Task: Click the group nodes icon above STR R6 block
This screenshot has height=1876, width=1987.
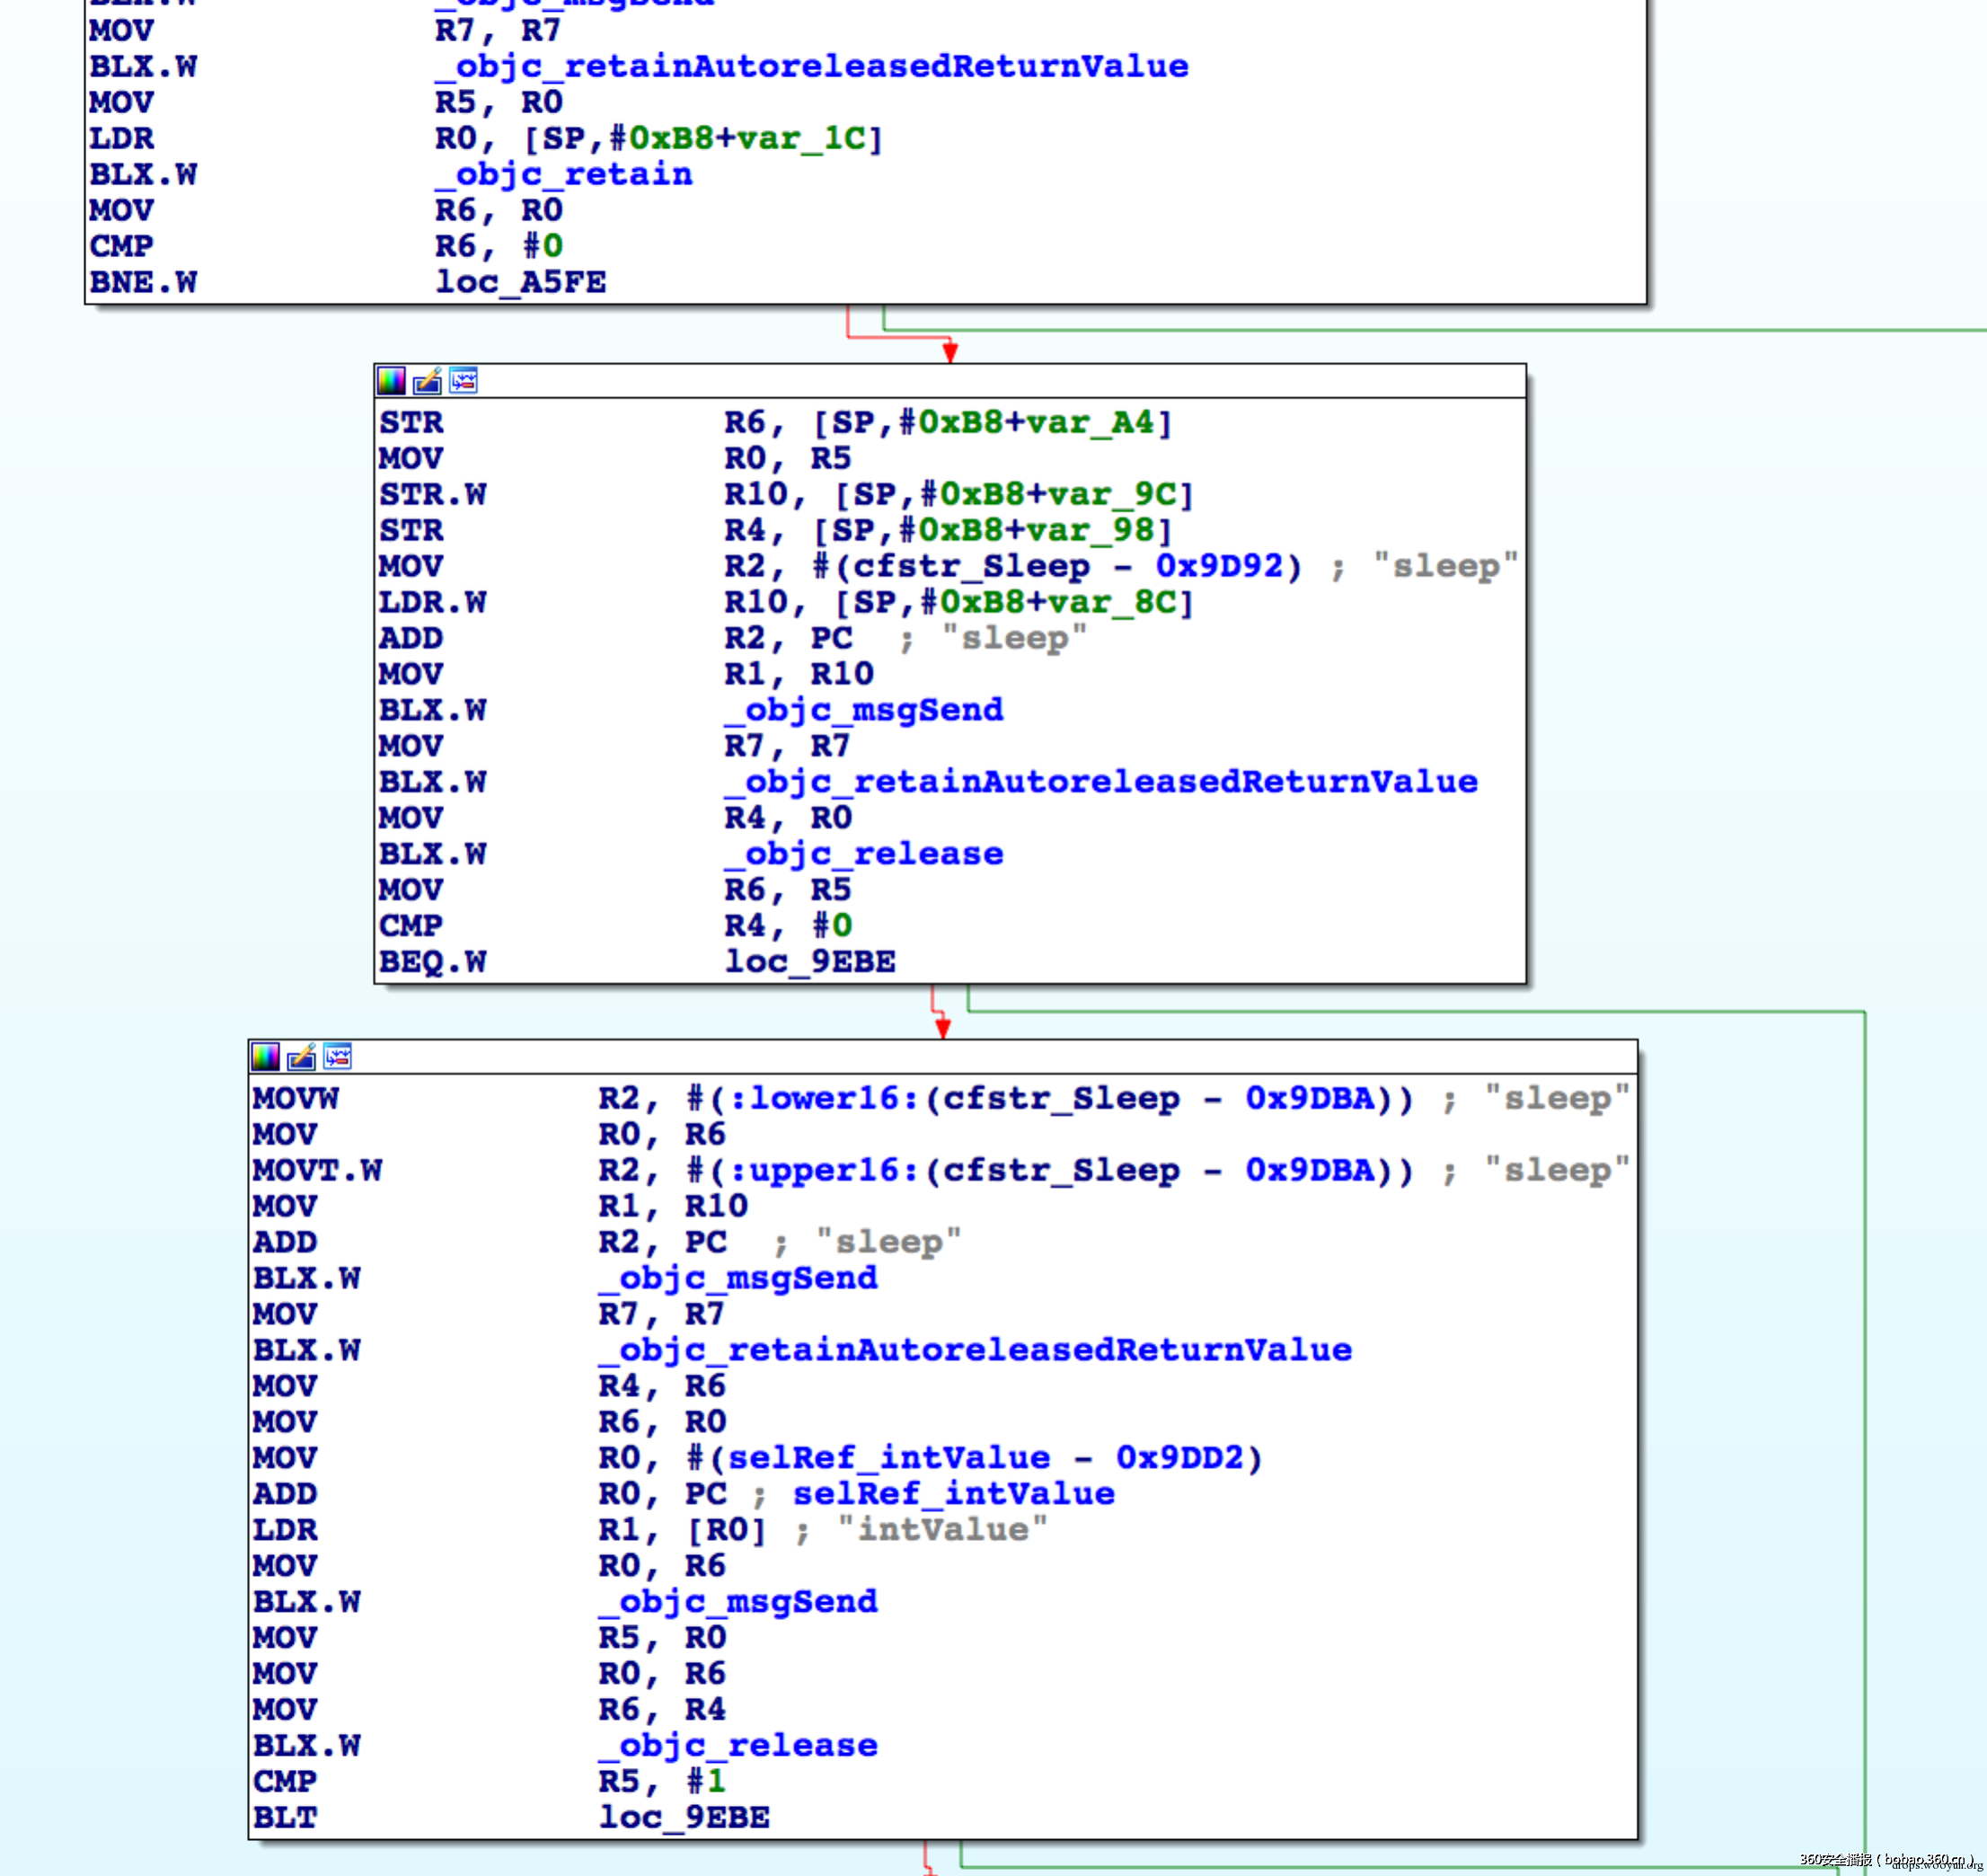Action: 463,381
